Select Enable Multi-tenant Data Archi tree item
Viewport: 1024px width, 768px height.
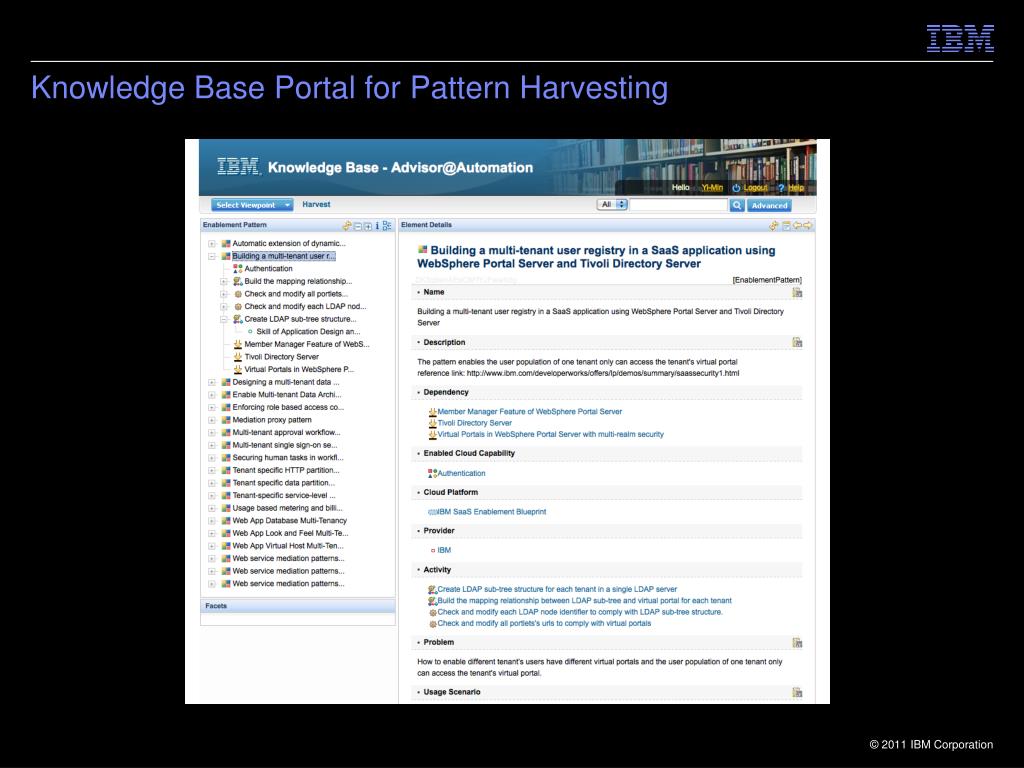287,395
